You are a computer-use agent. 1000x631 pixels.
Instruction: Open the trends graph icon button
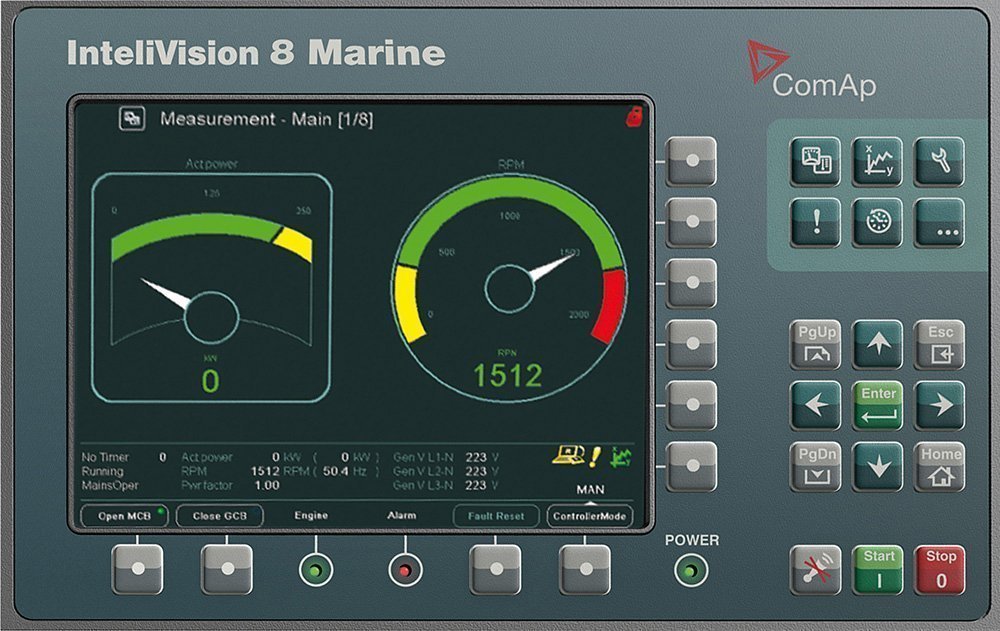[x=878, y=162]
